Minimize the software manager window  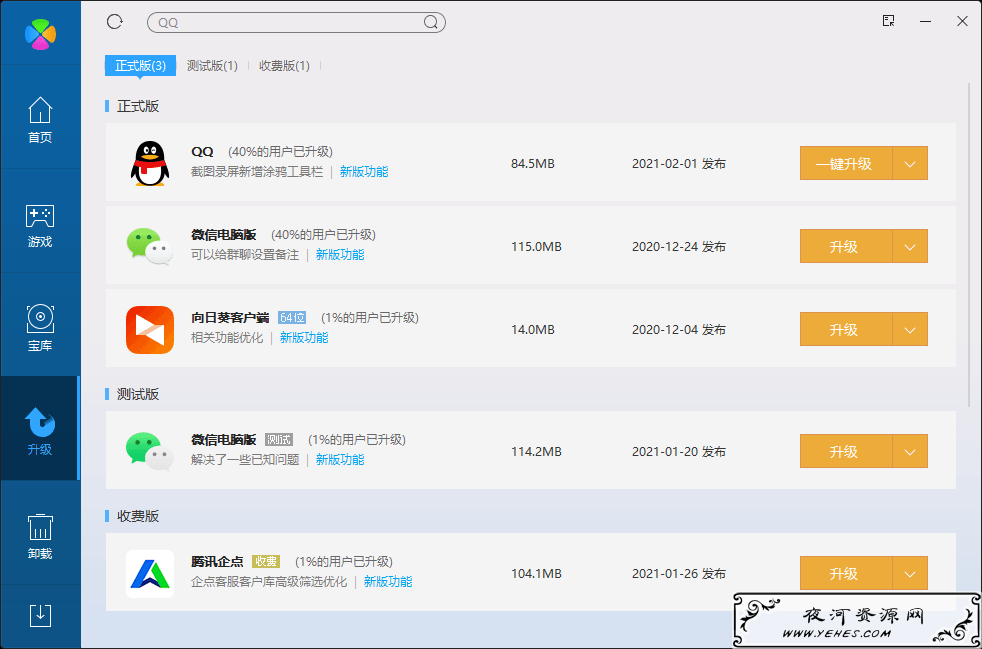point(926,21)
